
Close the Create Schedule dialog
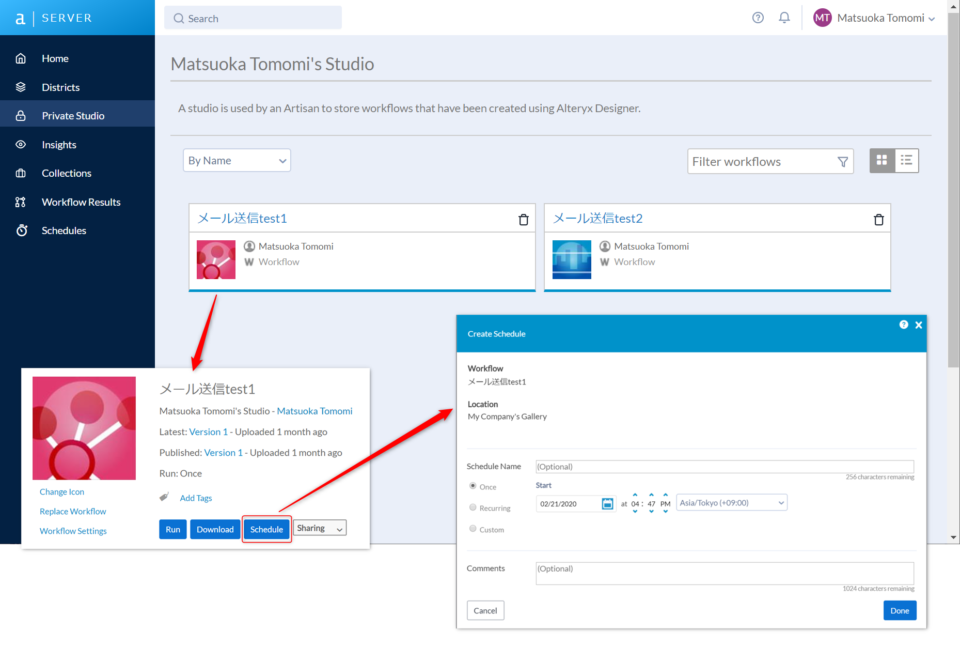pyautogui.click(x=918, y=325)
